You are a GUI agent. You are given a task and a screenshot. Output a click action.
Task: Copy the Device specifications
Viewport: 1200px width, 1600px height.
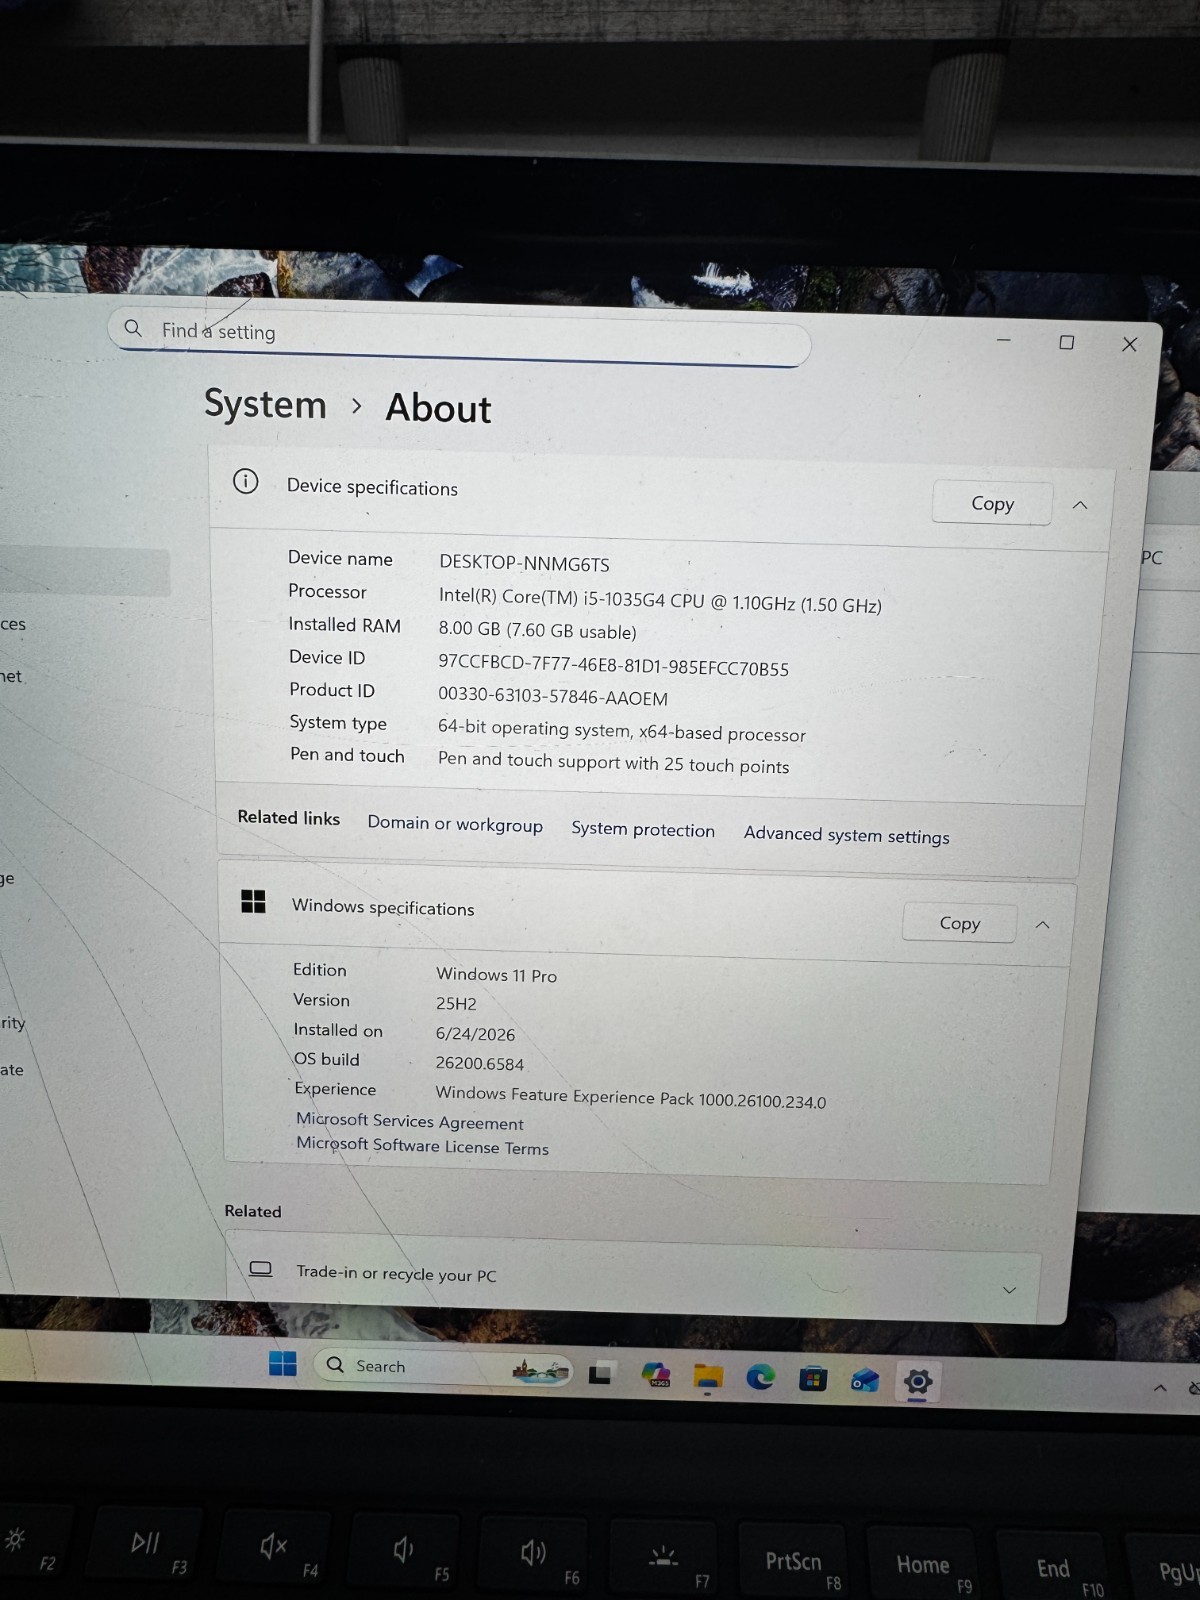pyautogui.click(x=992, y=503)
